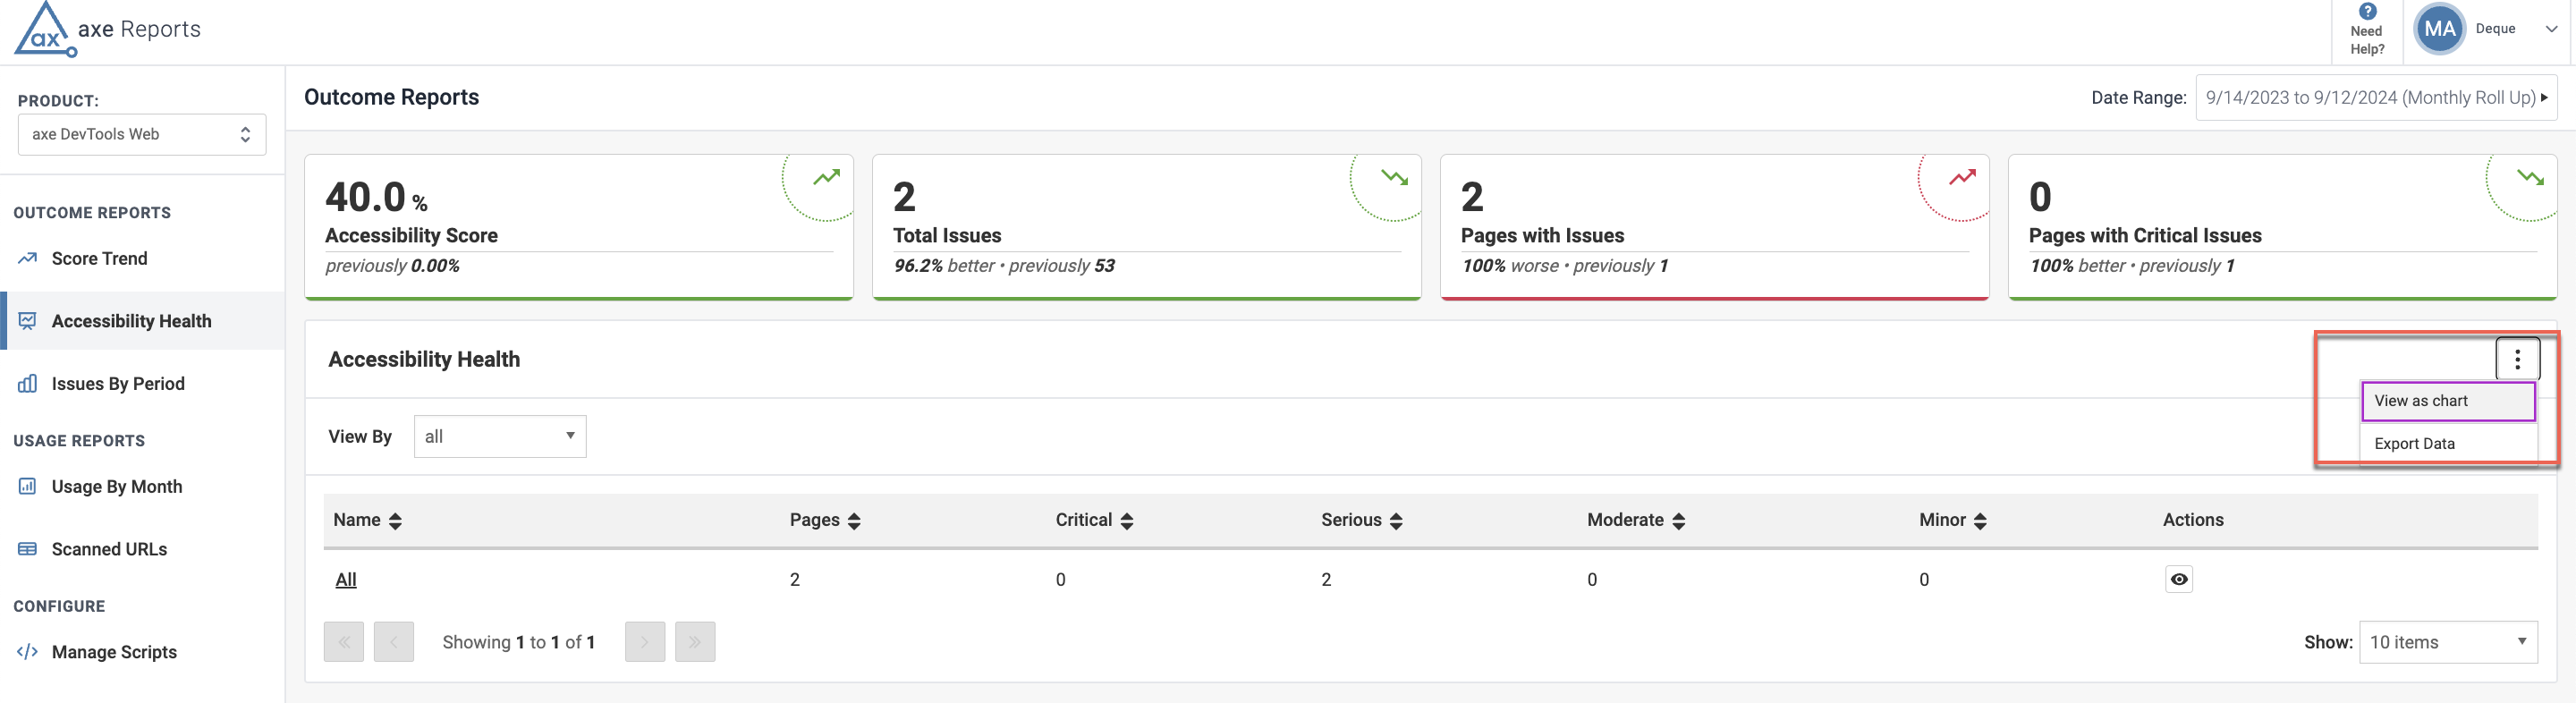Open the Product axe DevTools Web dropdown
The height and width of the screenshot is (703, 2576).
(x=142, y=135)
